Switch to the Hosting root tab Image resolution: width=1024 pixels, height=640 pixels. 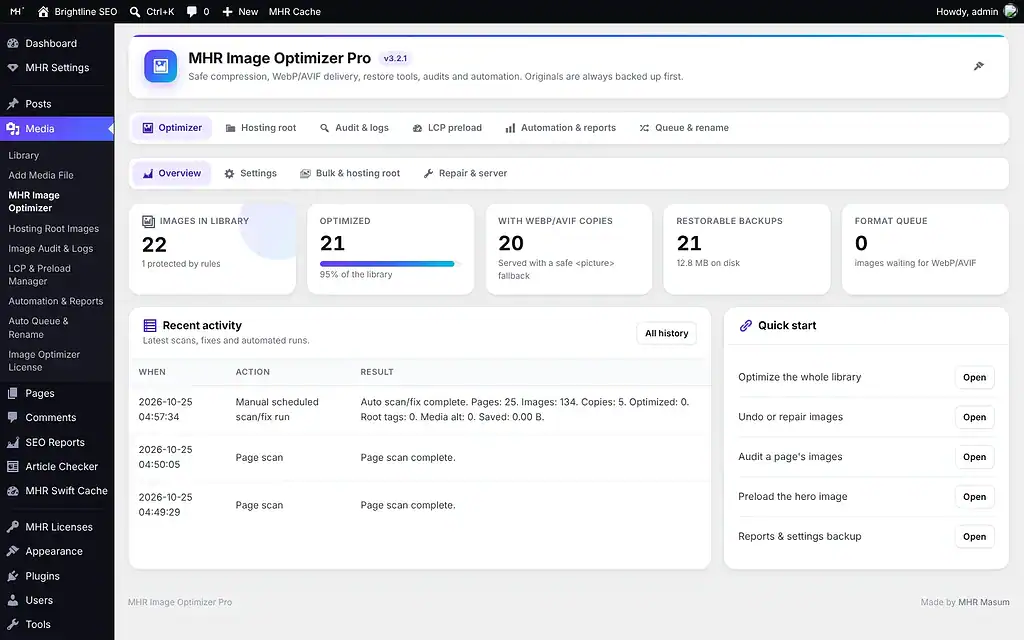(x=261, y=128)
